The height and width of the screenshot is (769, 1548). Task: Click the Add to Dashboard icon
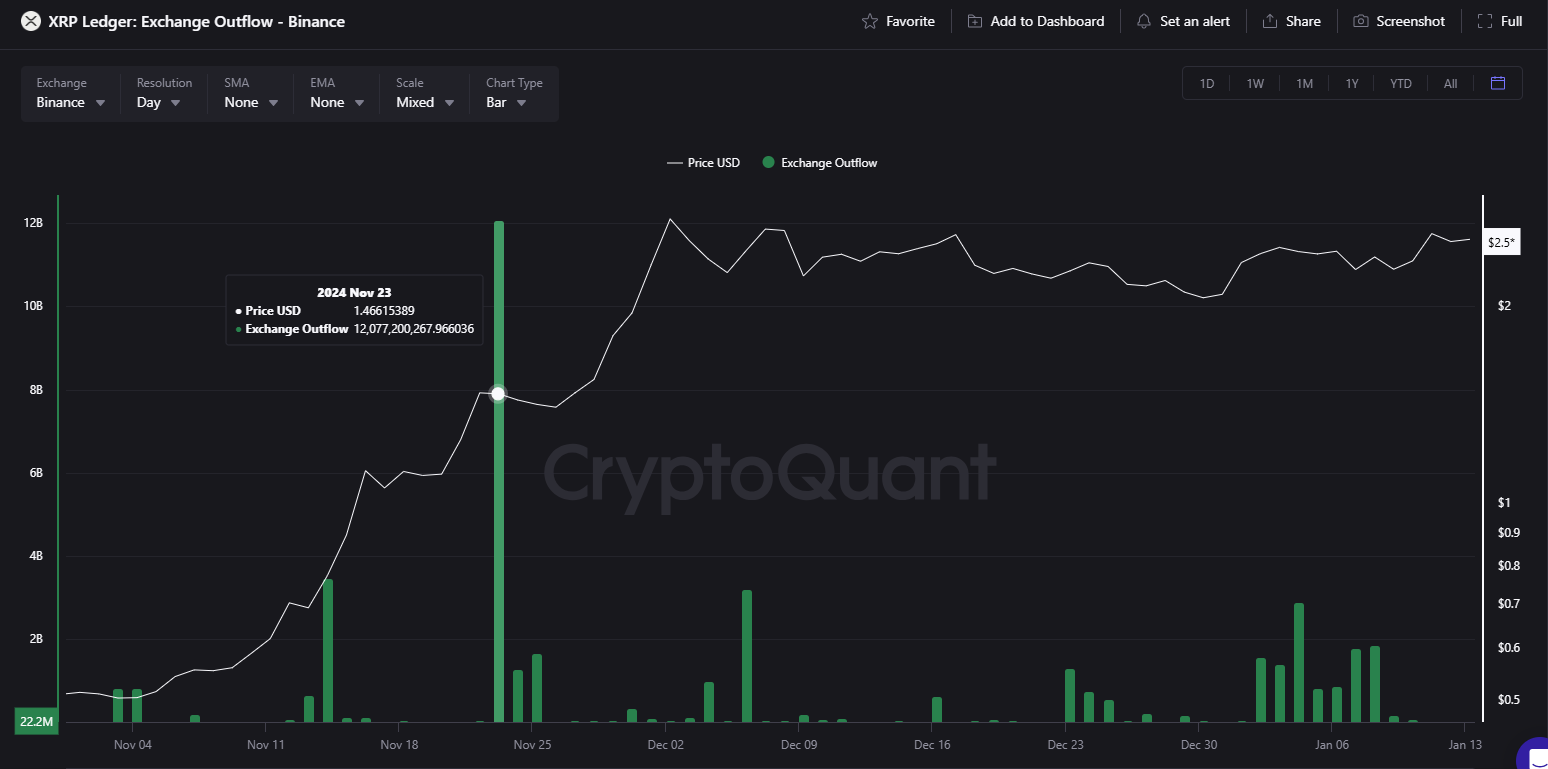[974, 21]
